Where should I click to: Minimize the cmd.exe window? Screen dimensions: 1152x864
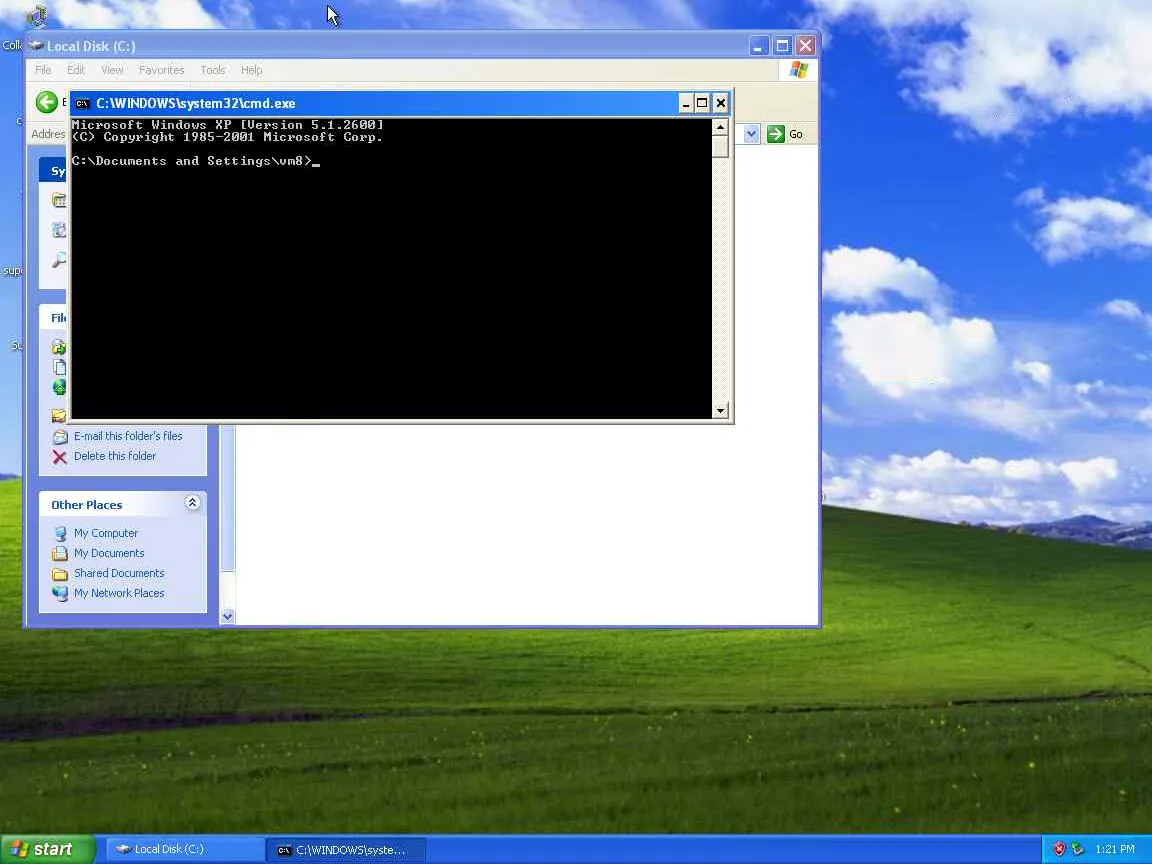coord(685,104)
